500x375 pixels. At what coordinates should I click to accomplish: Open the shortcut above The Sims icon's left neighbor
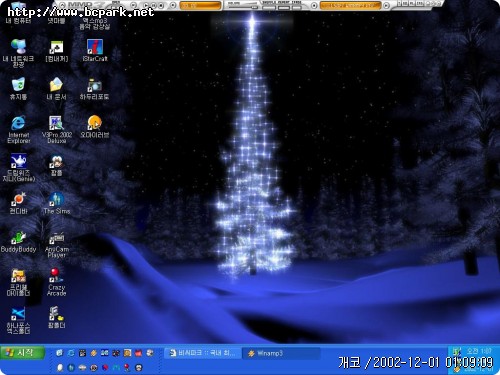[18, 167]
